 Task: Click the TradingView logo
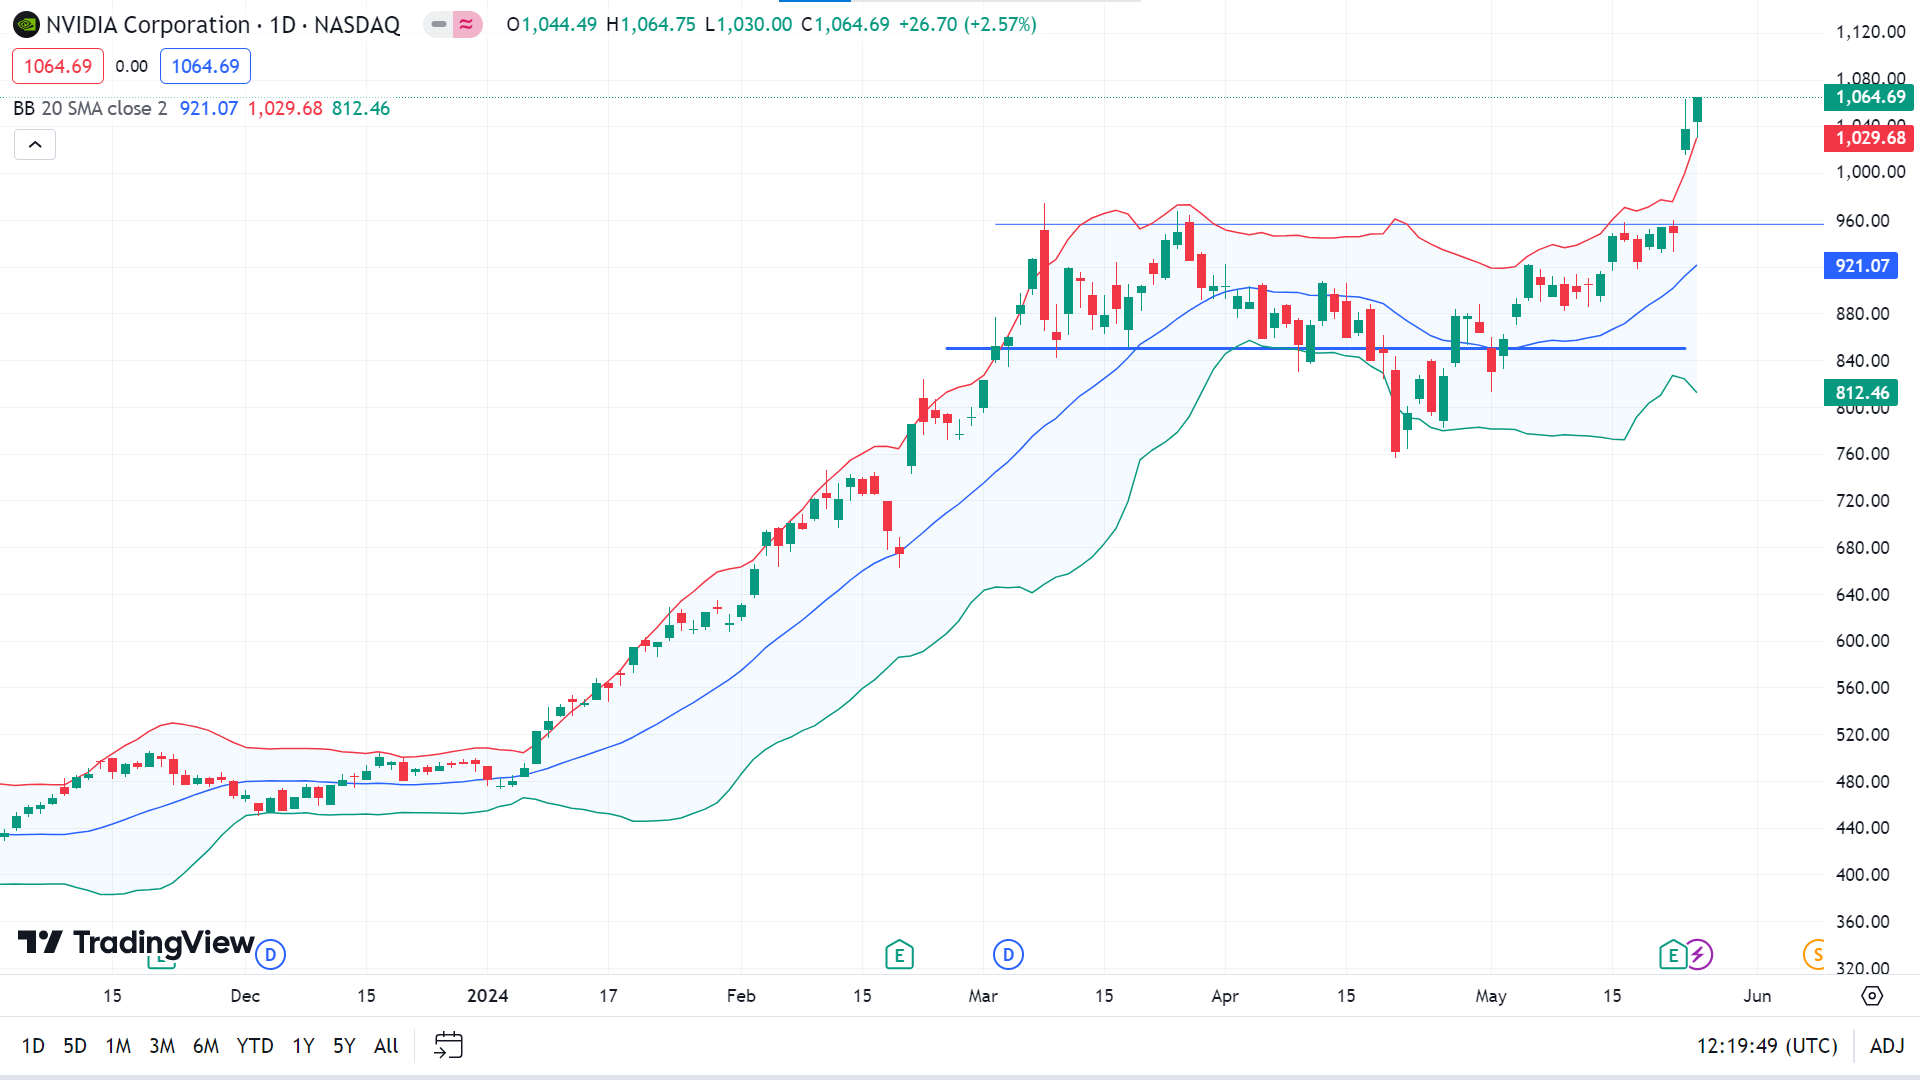(136, 942)
